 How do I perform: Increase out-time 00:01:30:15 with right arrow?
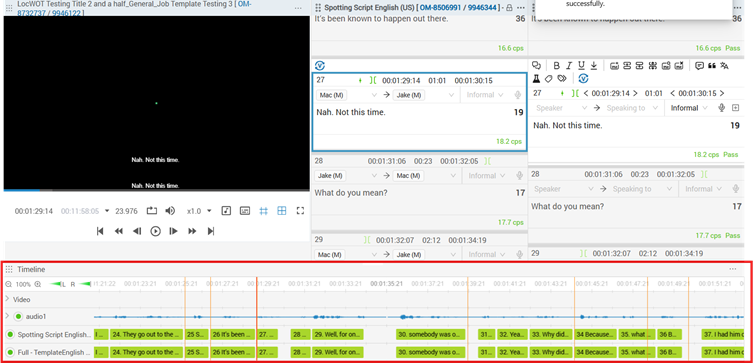pos(722,93)
